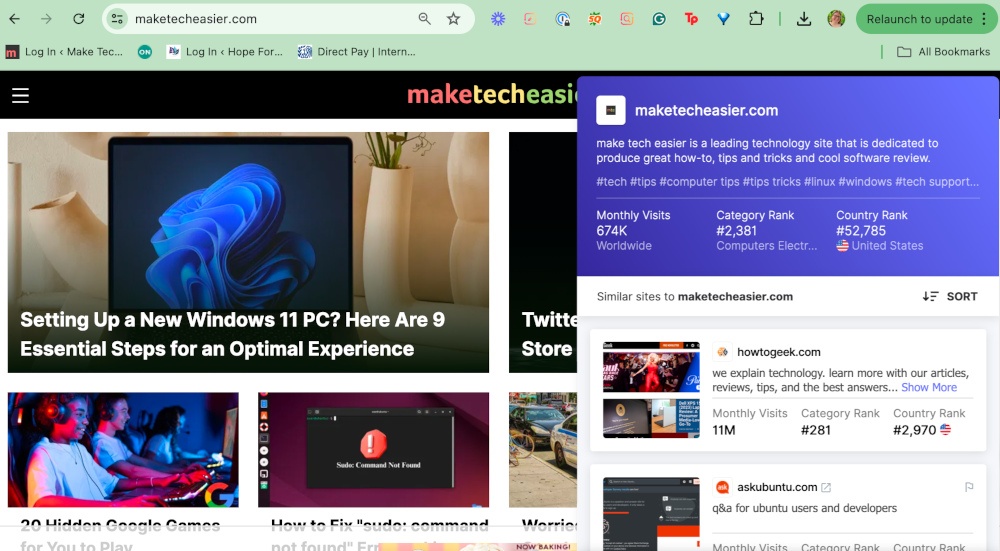The image size is (1000, 551).
Task: Reload the page with the refresh icon
Action: tap(78, 19)
